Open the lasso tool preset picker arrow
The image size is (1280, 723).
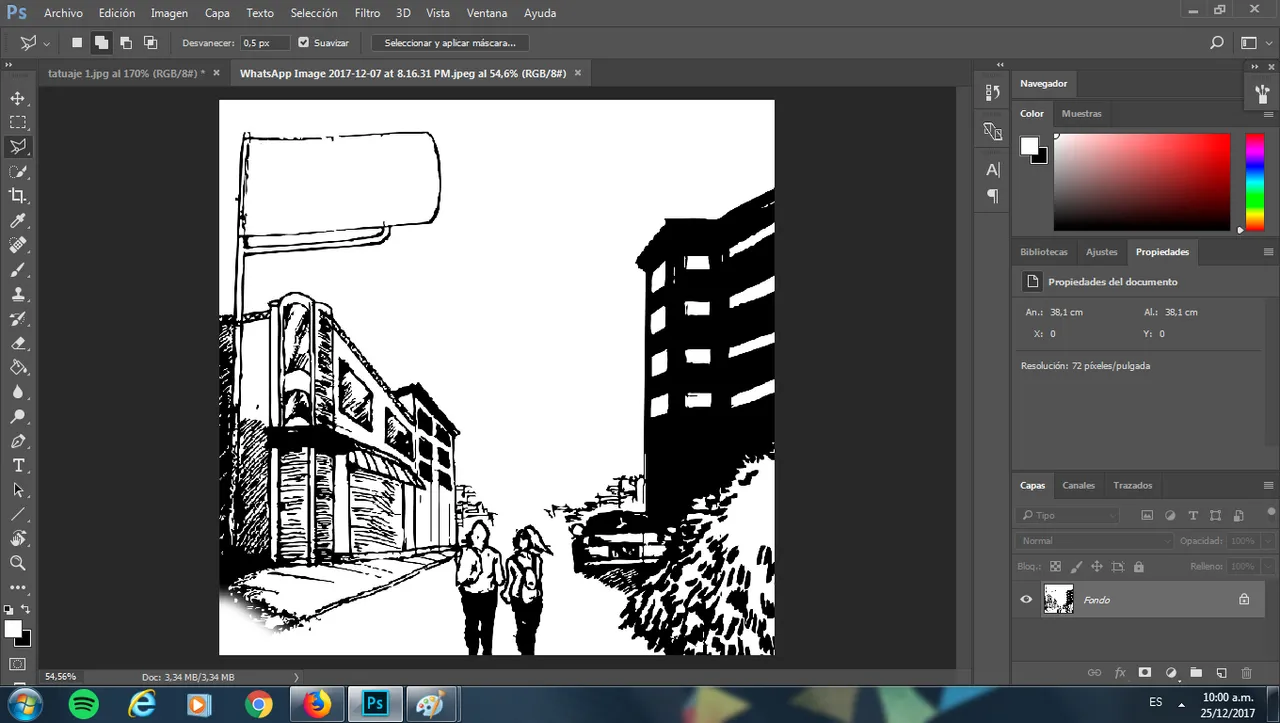point(47,44)
